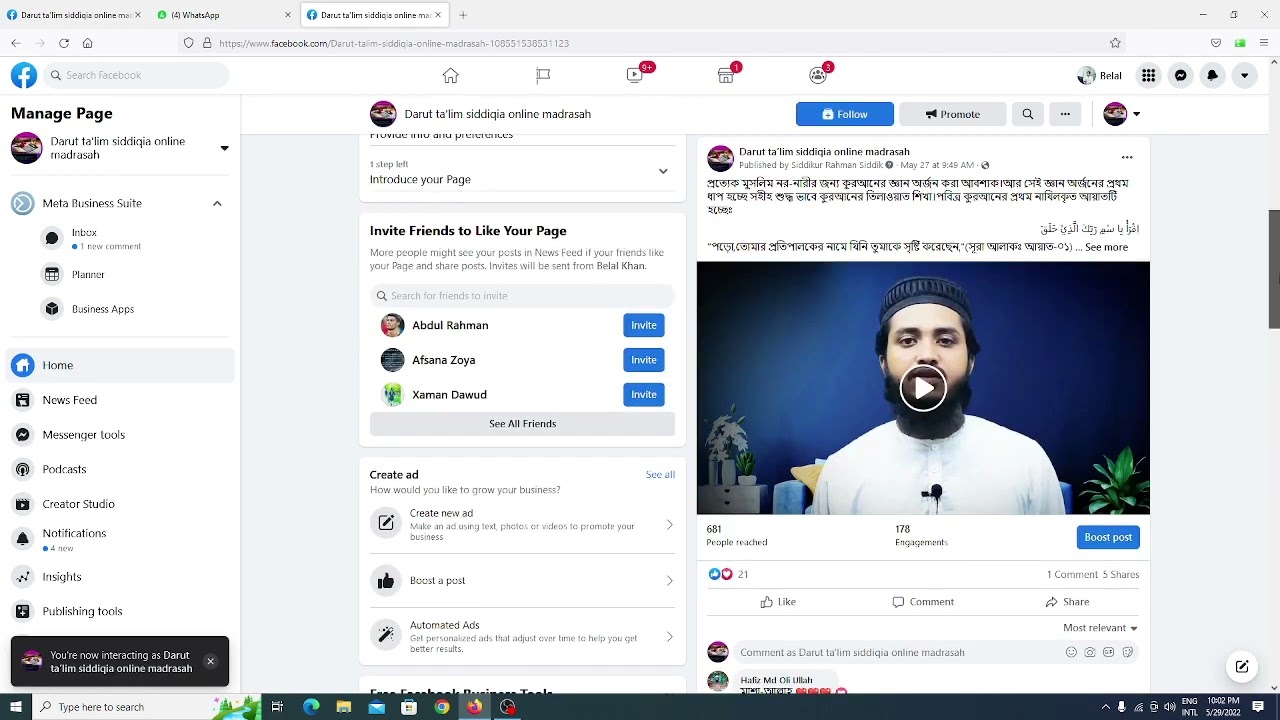Image resolution: width=1280 pixels, height=720 pixels.
Task: Click the Boost post button
Action: point(1108,537)
